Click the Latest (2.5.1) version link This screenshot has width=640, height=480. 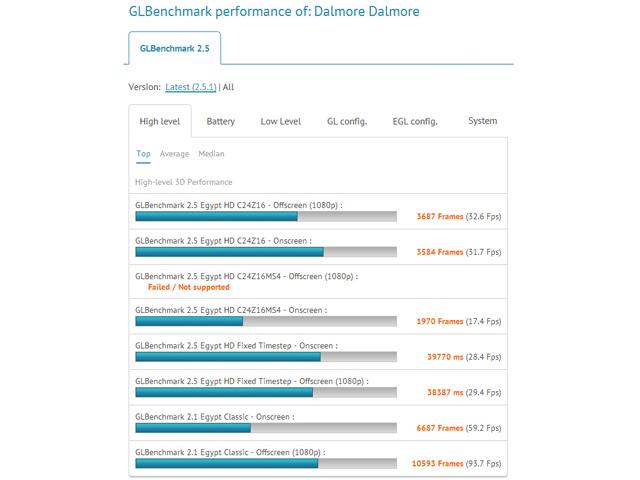point(191,87)
